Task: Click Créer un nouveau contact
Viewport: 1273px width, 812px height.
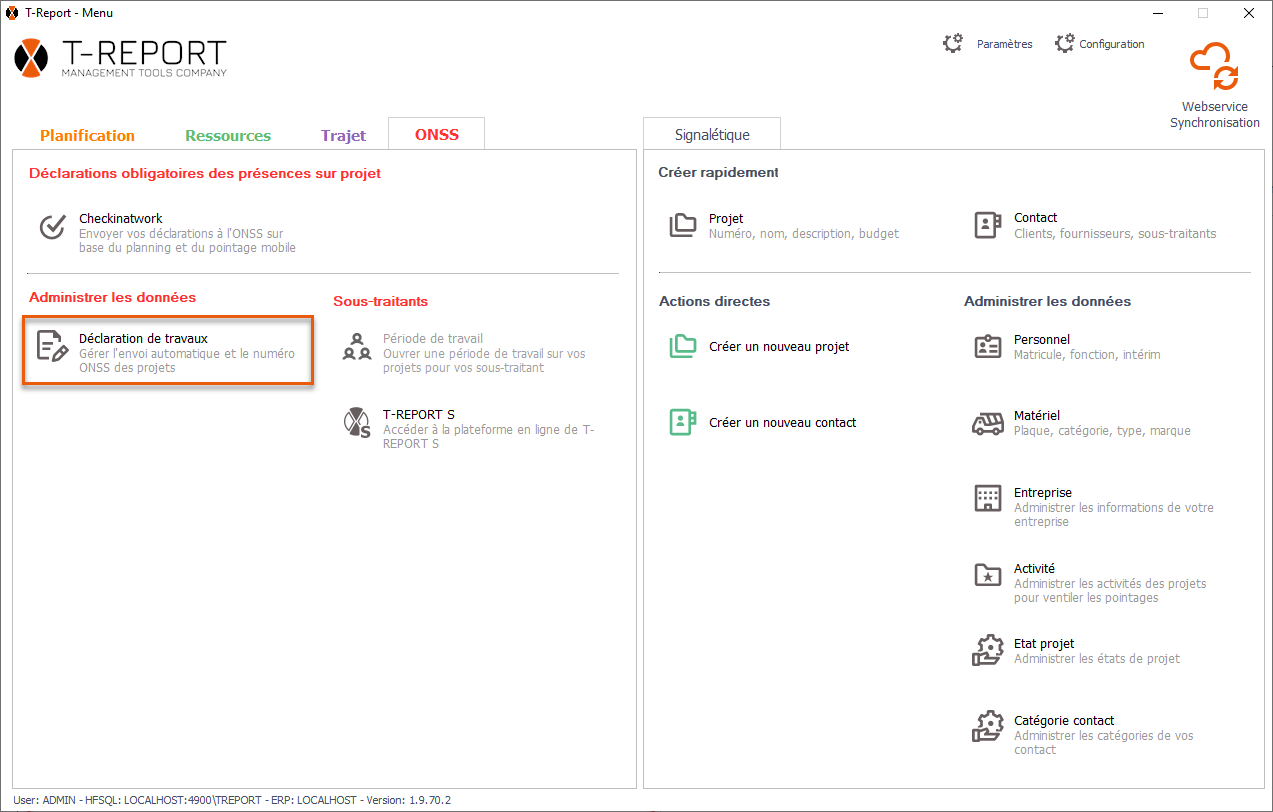Action: (782, 423)
